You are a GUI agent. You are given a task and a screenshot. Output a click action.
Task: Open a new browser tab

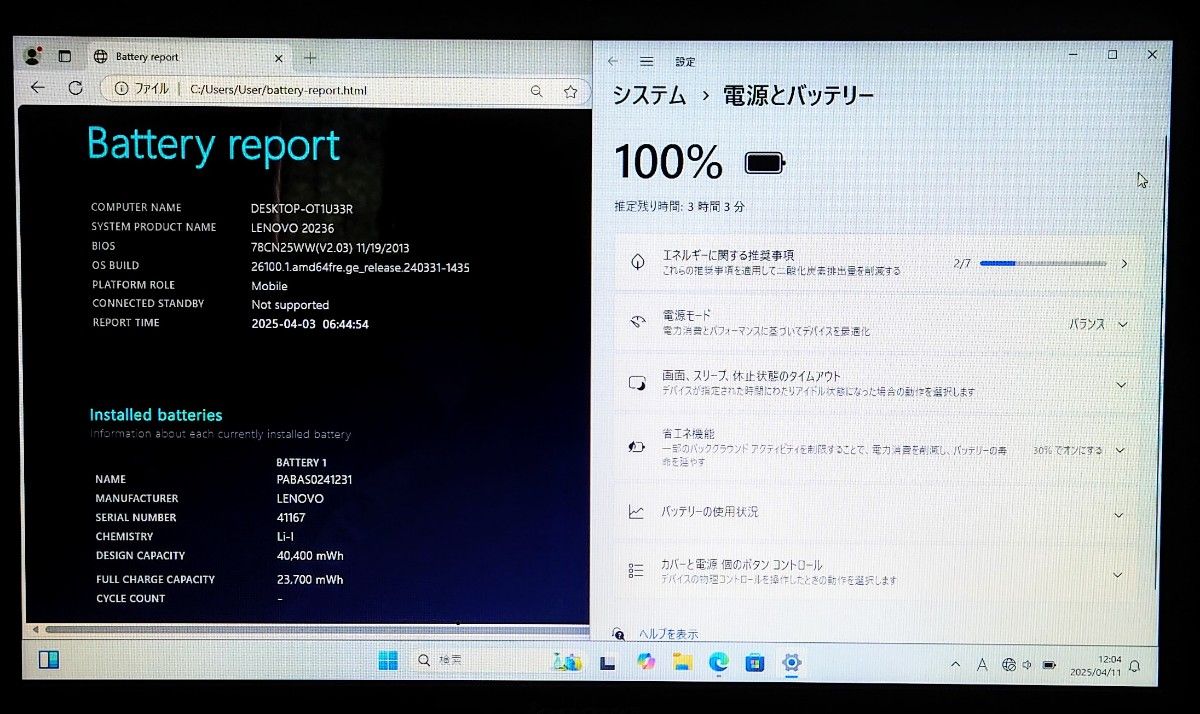(310, 57)
